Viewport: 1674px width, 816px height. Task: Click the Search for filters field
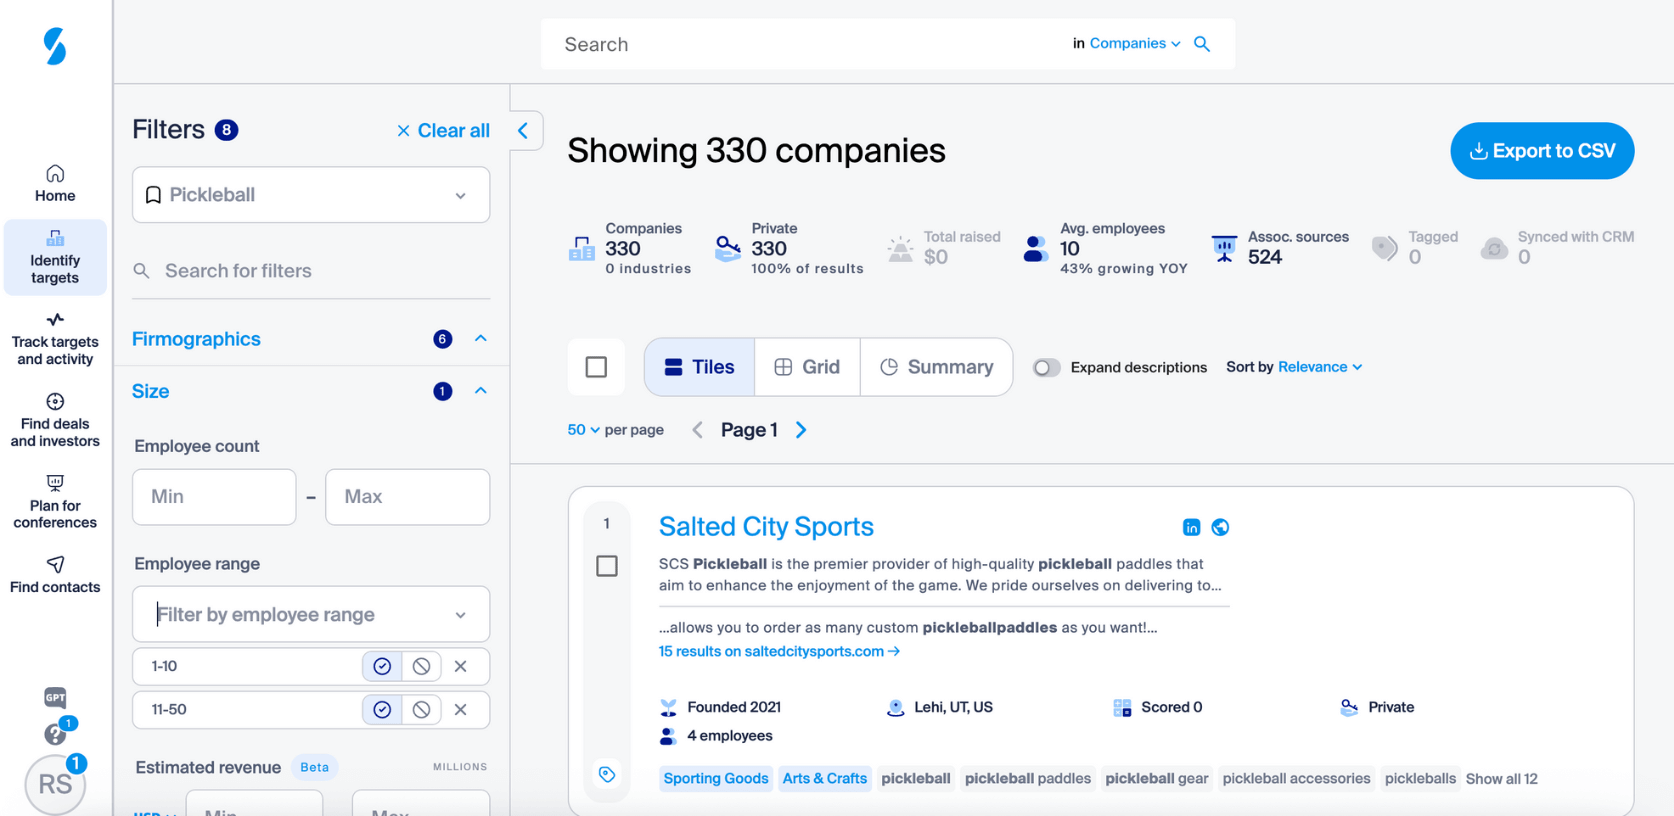click(311, 271)
